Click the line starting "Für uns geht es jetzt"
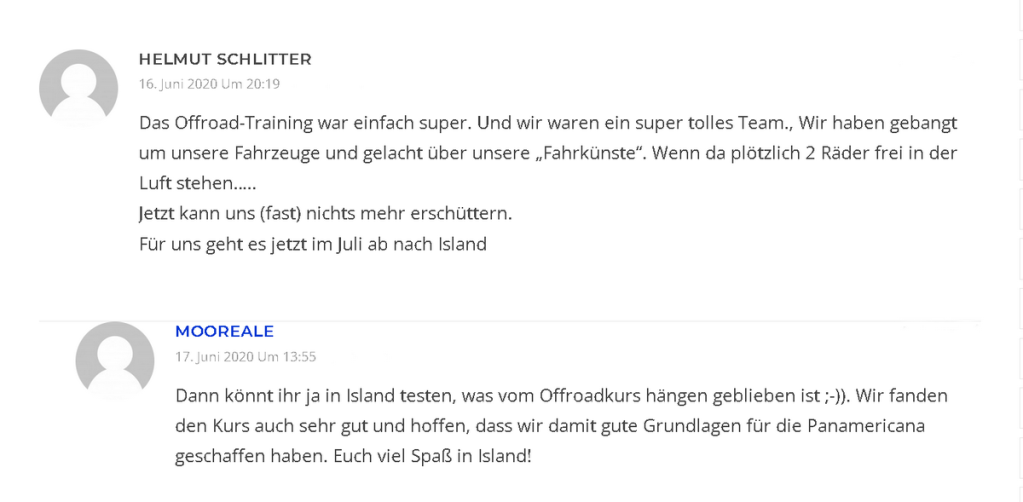 click(x=312, y=243)
